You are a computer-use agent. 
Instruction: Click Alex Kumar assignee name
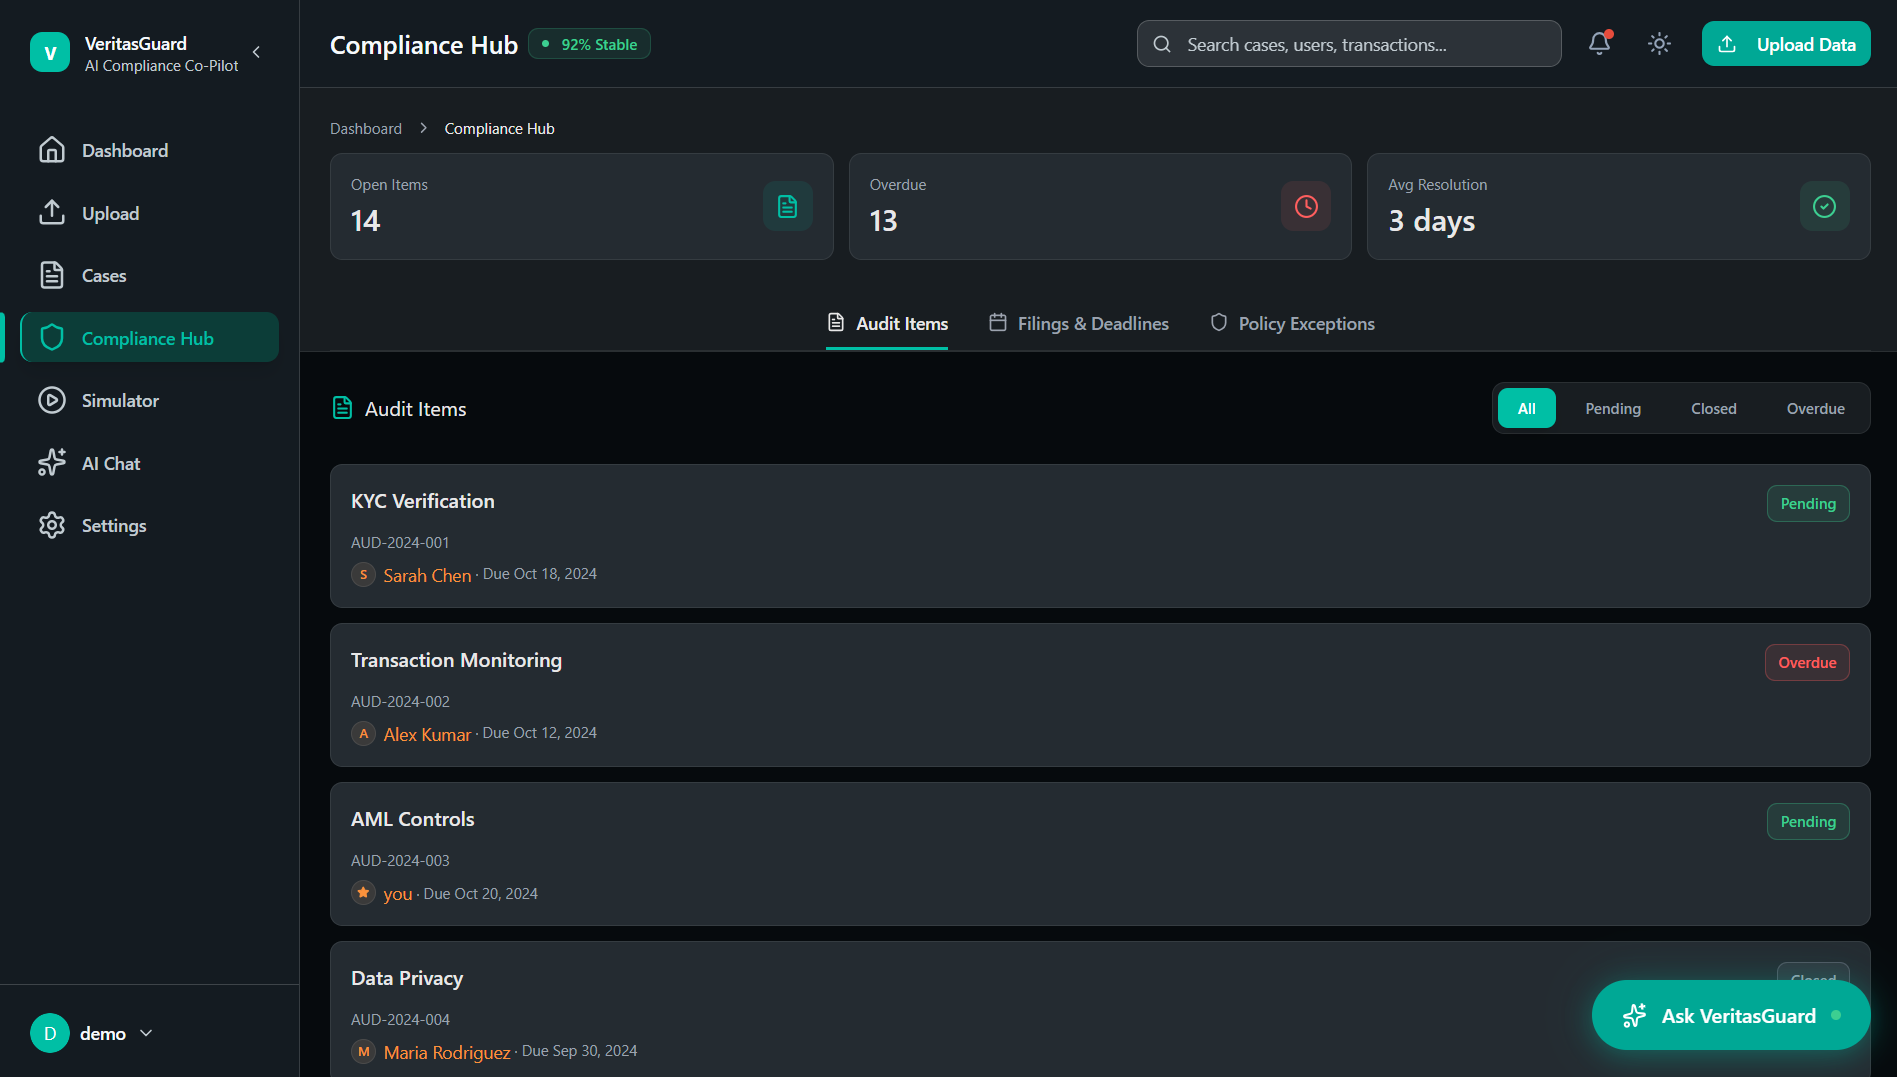pyautogui.click(x=427, y=734)
